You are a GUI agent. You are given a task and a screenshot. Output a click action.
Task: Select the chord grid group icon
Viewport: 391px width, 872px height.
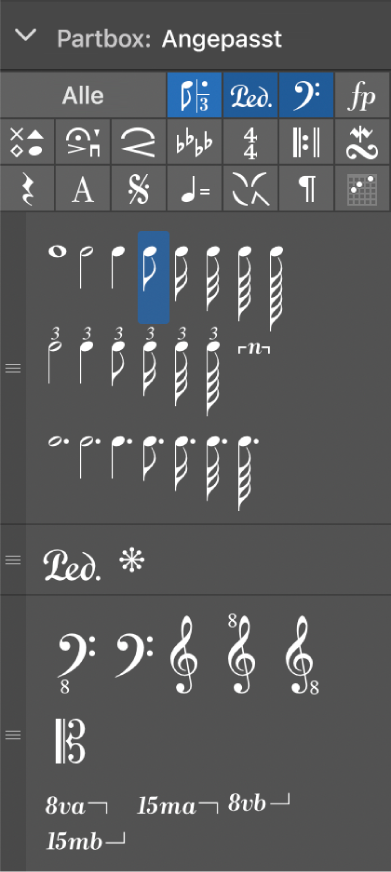(x=362, y=188)
